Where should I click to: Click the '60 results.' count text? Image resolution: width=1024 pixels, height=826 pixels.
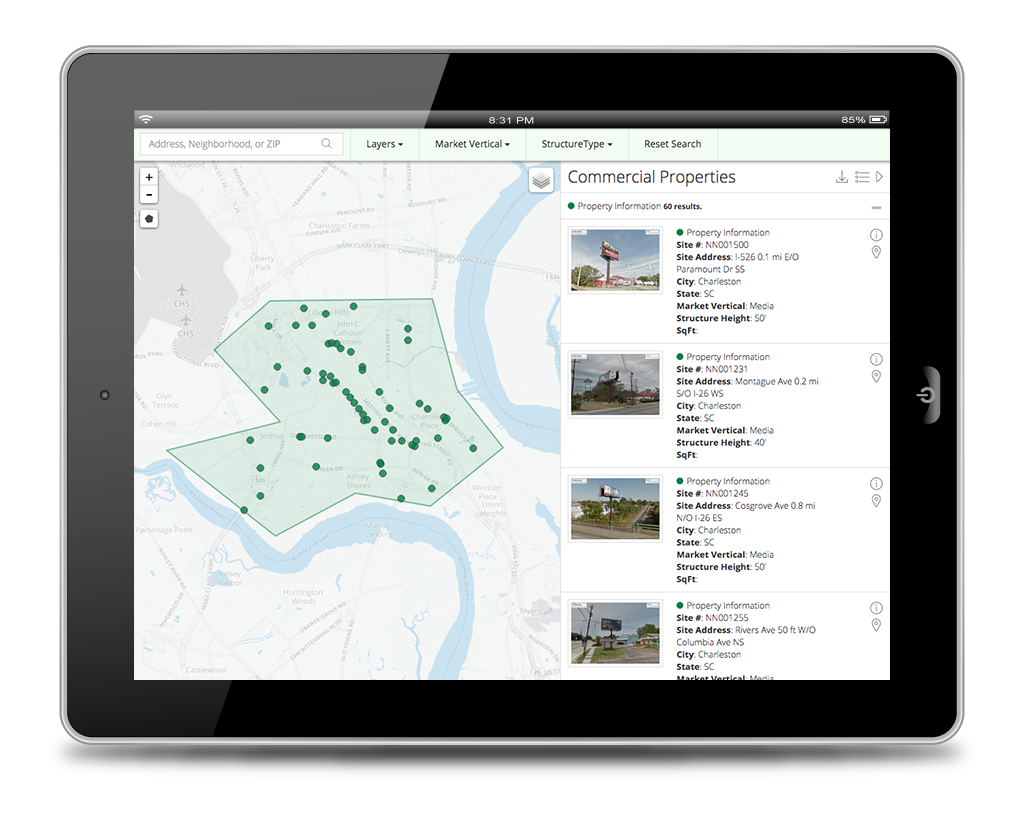[682, 206]
